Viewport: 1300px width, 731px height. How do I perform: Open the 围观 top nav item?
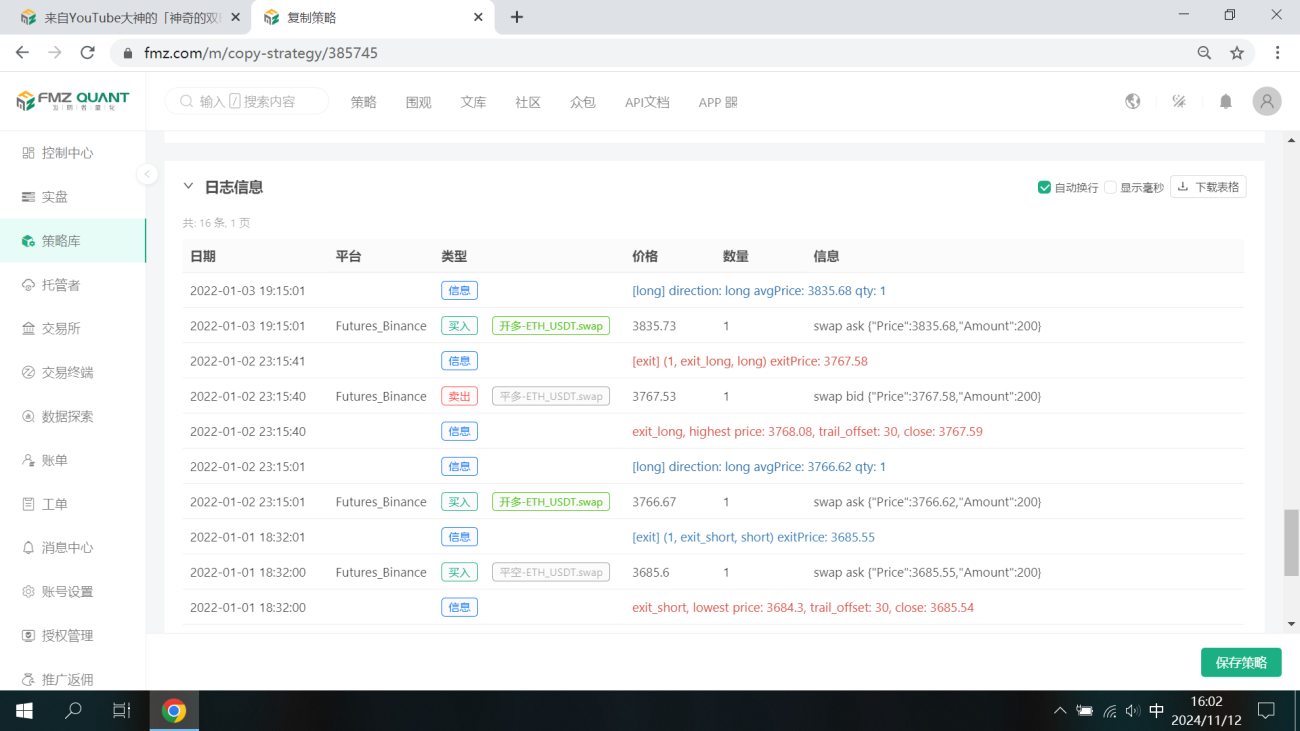click(418, 102)
